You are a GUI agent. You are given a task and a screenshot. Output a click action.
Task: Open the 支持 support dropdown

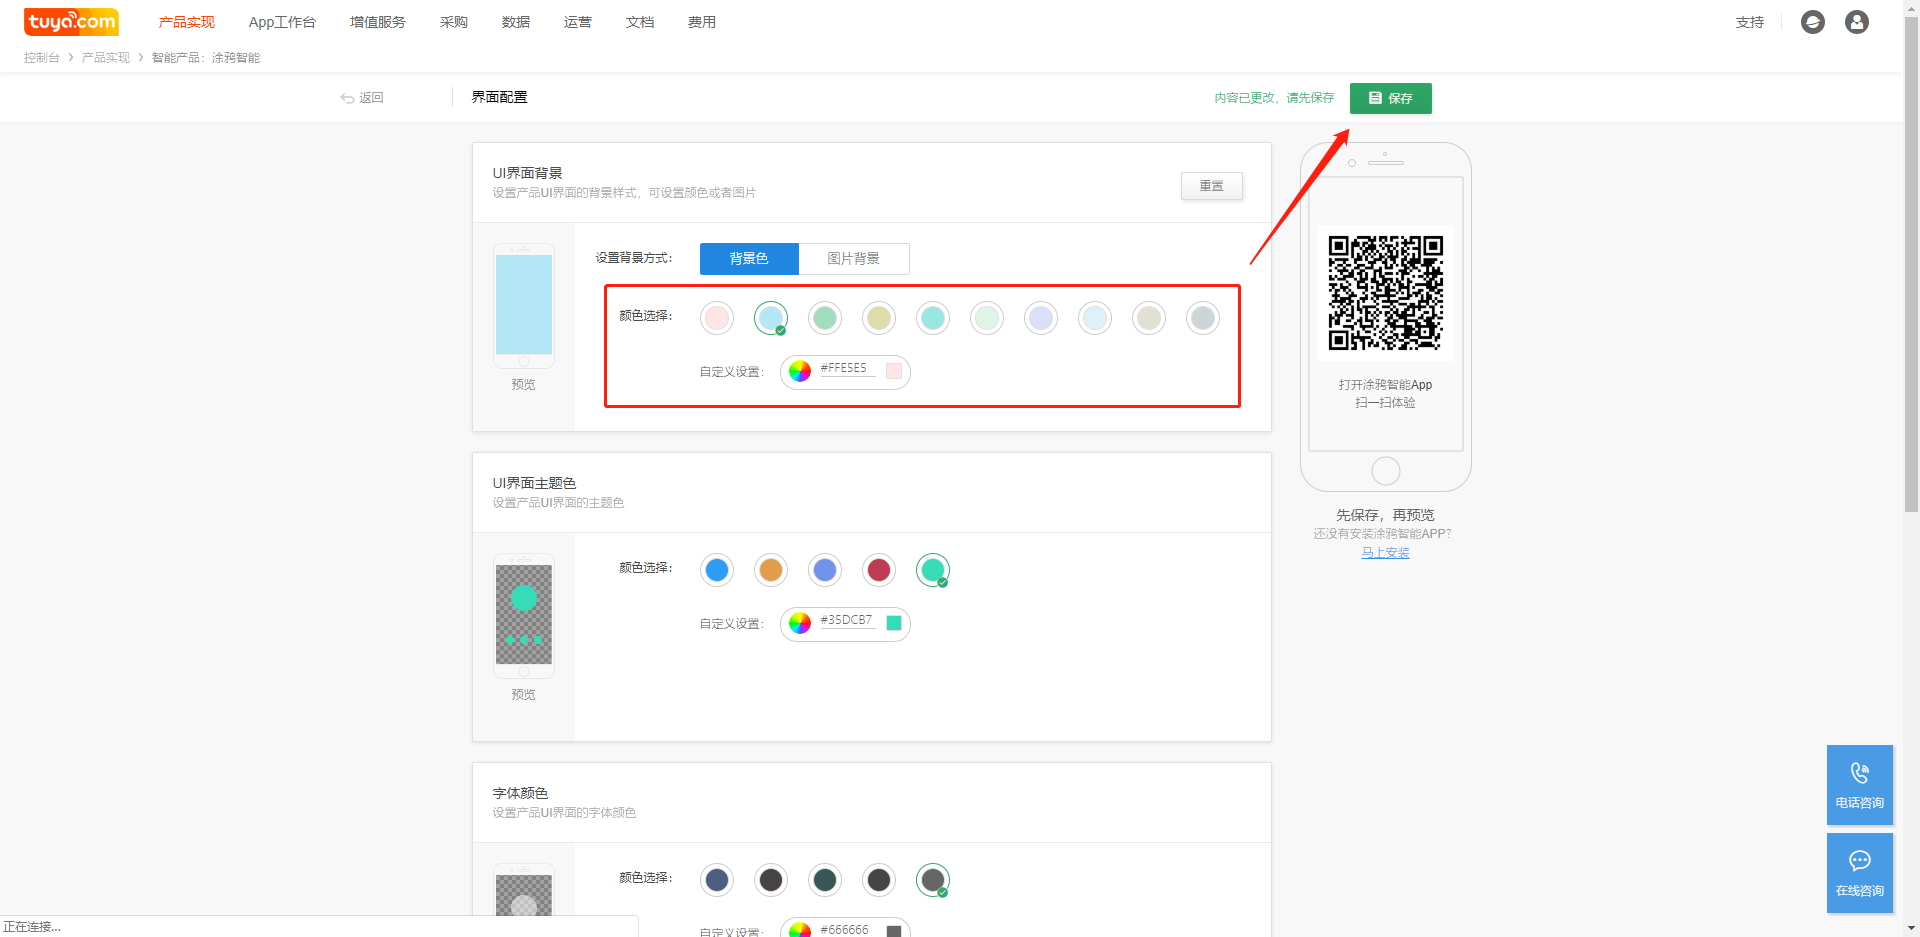pyautogui.click(x=1749, y=22)
